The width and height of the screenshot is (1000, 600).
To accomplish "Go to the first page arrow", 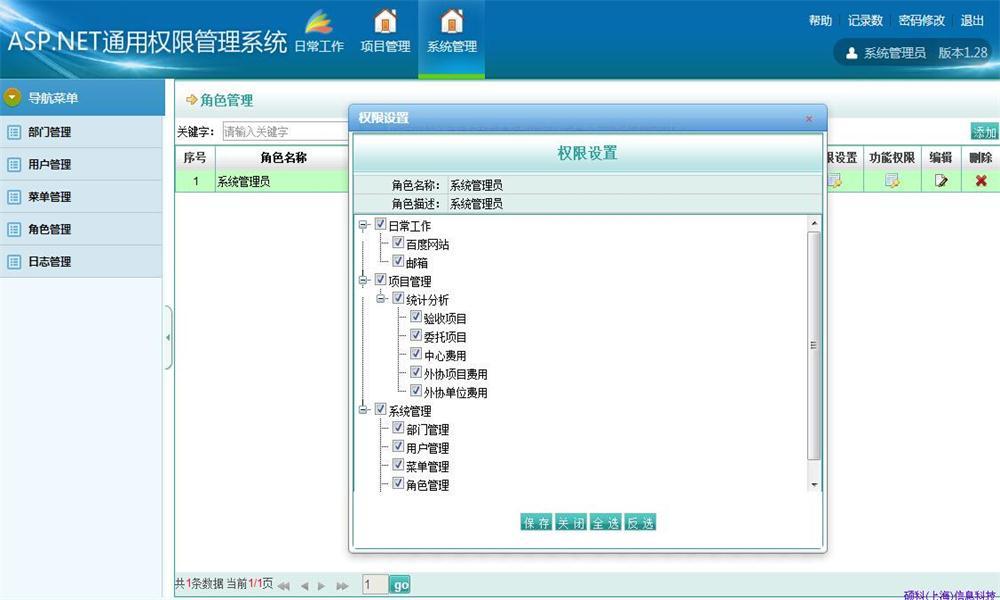I will [284, 585].
